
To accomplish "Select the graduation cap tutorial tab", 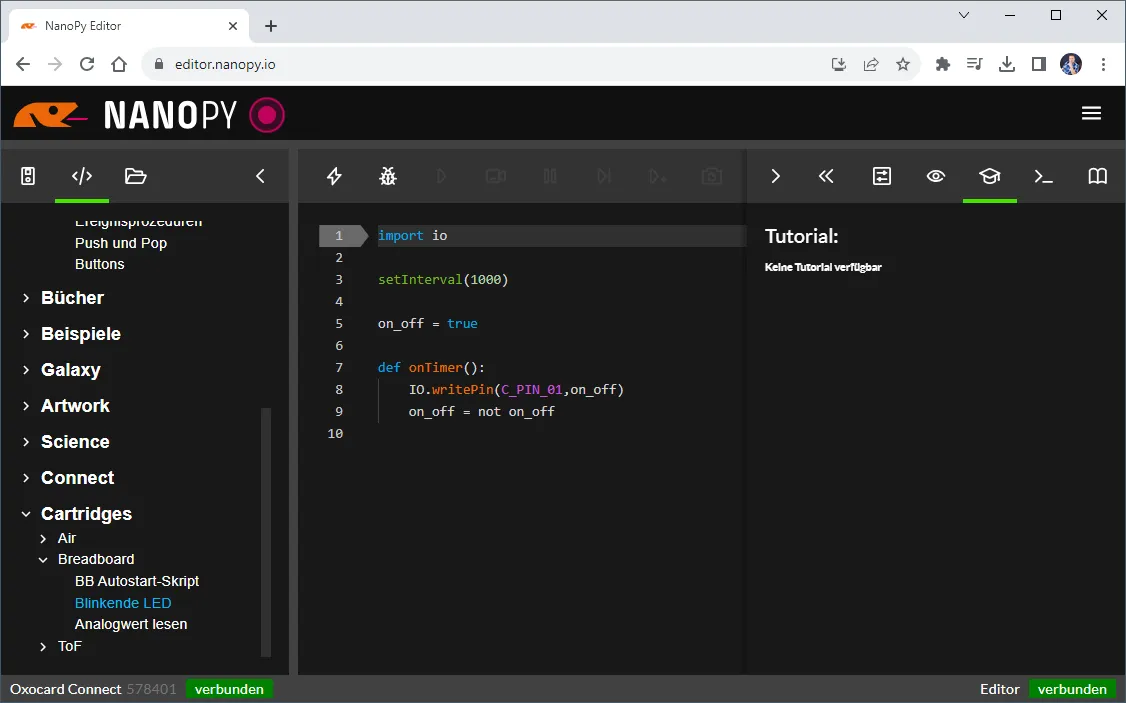I will [x=989, y=176].
